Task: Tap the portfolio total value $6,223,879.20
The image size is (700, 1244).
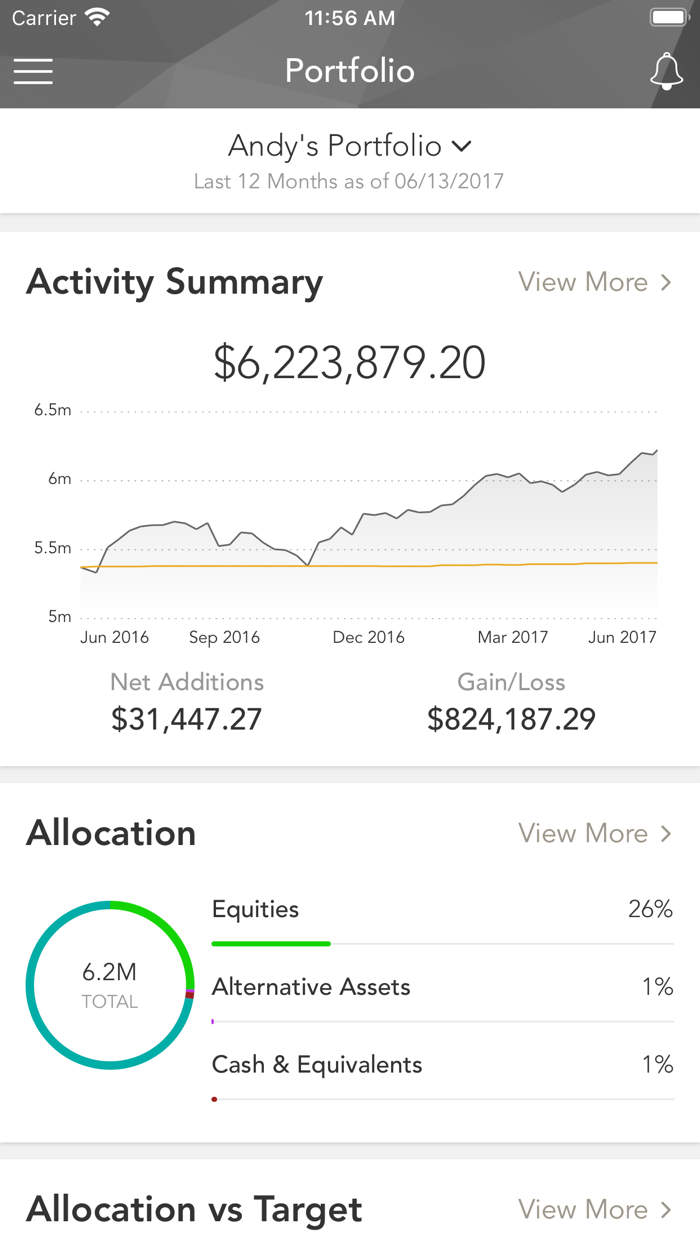Action: (x=349, y=362)
